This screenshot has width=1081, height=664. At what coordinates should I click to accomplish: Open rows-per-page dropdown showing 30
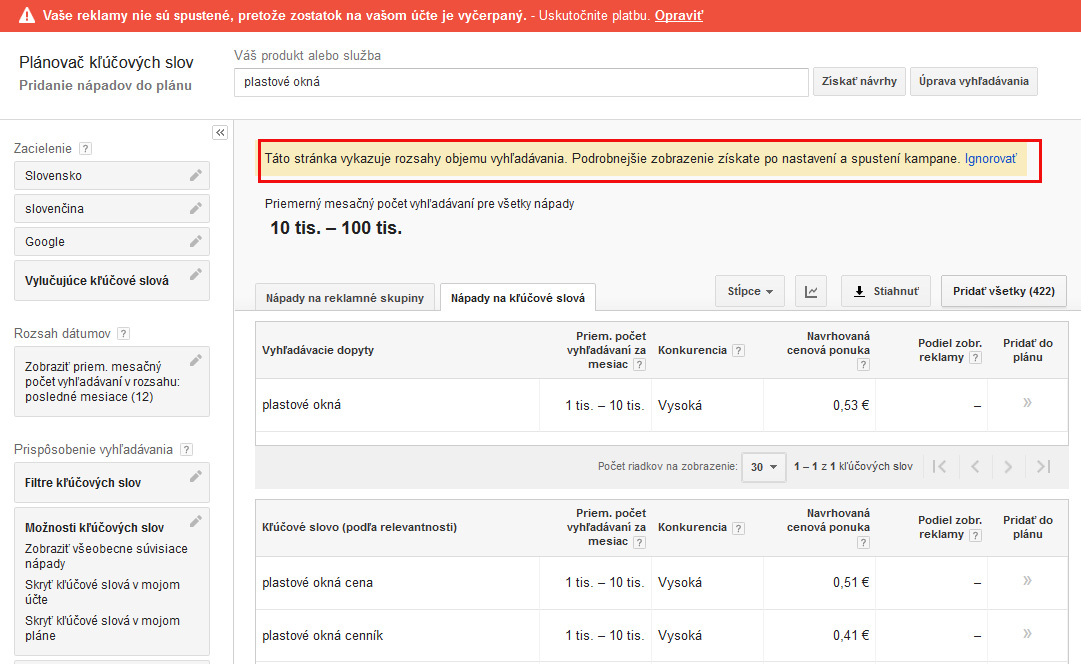click(764, 467)
